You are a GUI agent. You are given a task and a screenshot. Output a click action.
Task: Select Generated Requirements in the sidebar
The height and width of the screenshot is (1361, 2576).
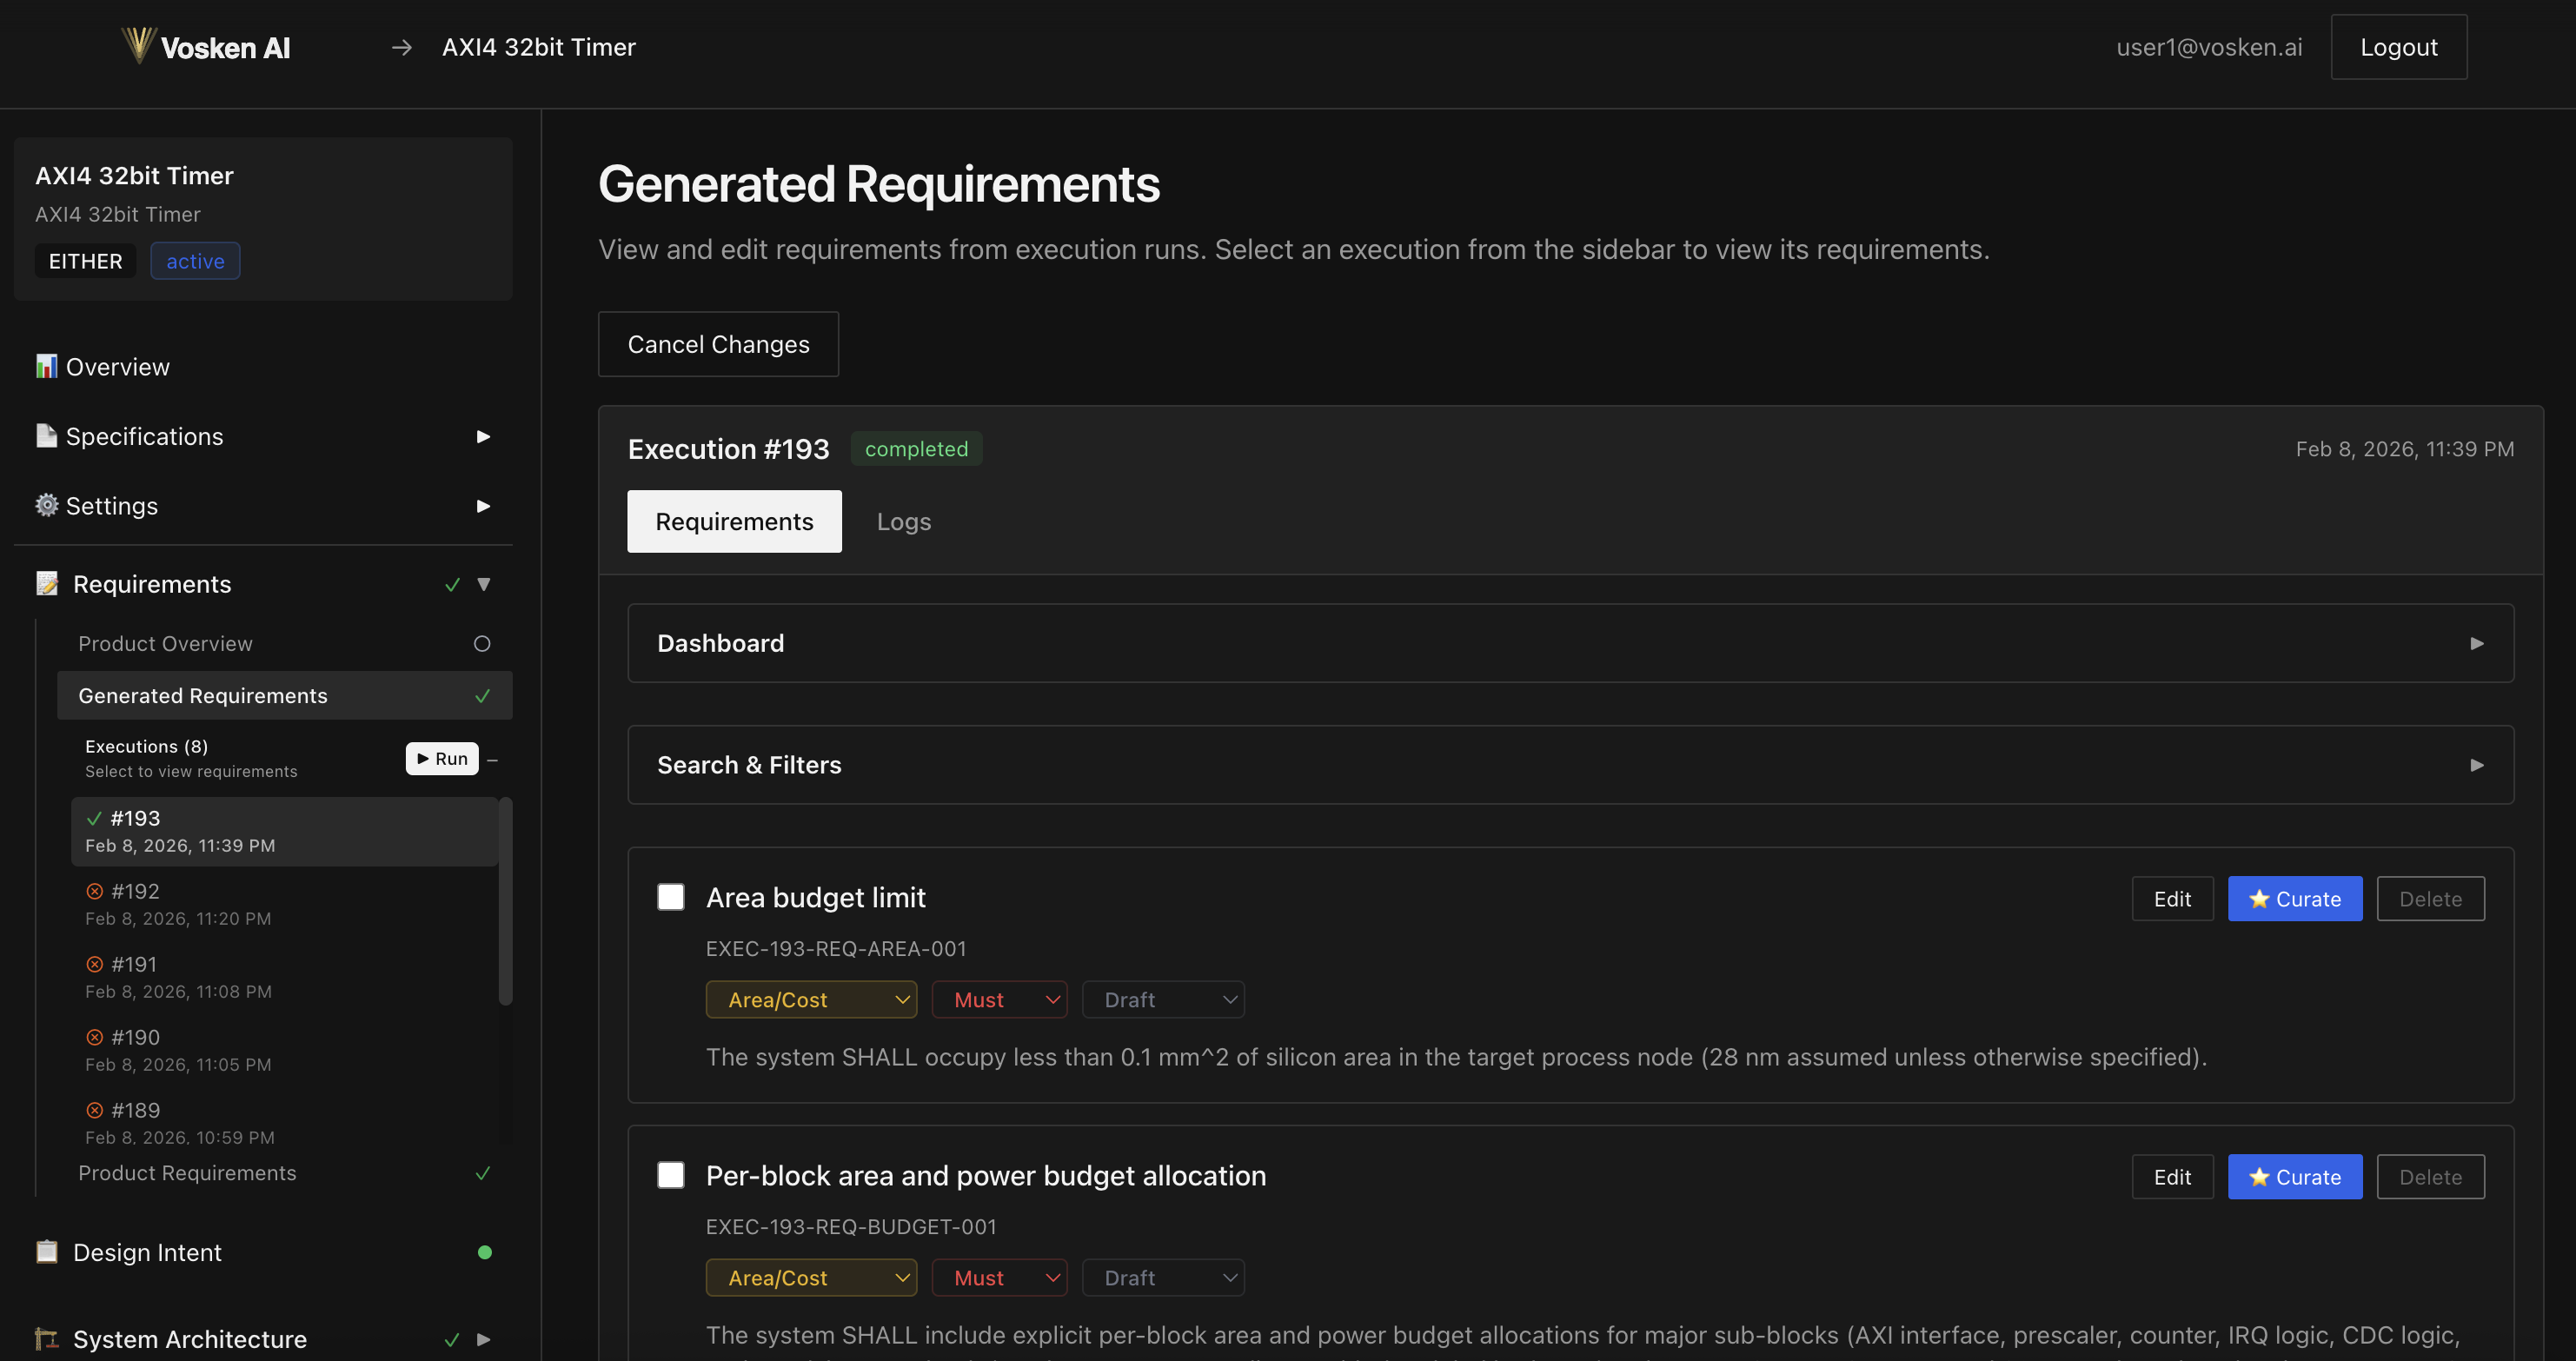coord(203,695)
